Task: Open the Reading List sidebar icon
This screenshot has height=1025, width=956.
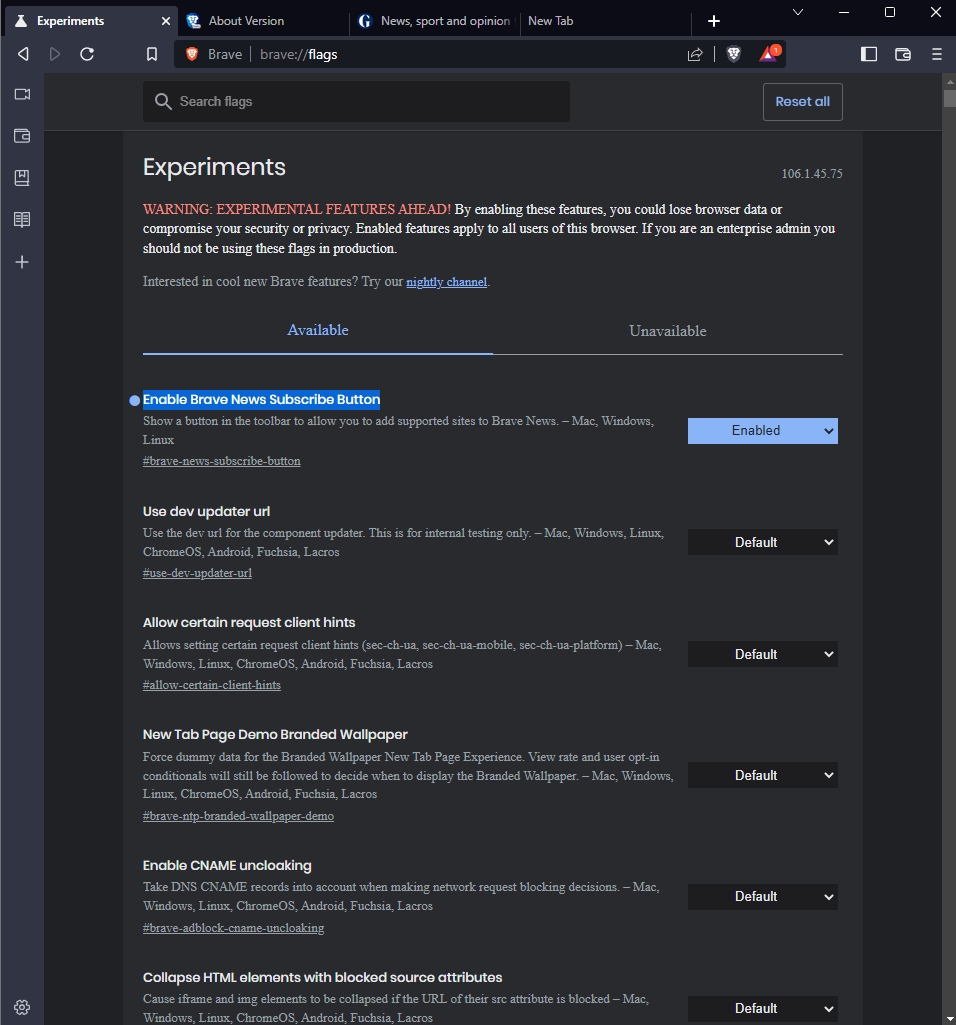Action: (22, 219)
